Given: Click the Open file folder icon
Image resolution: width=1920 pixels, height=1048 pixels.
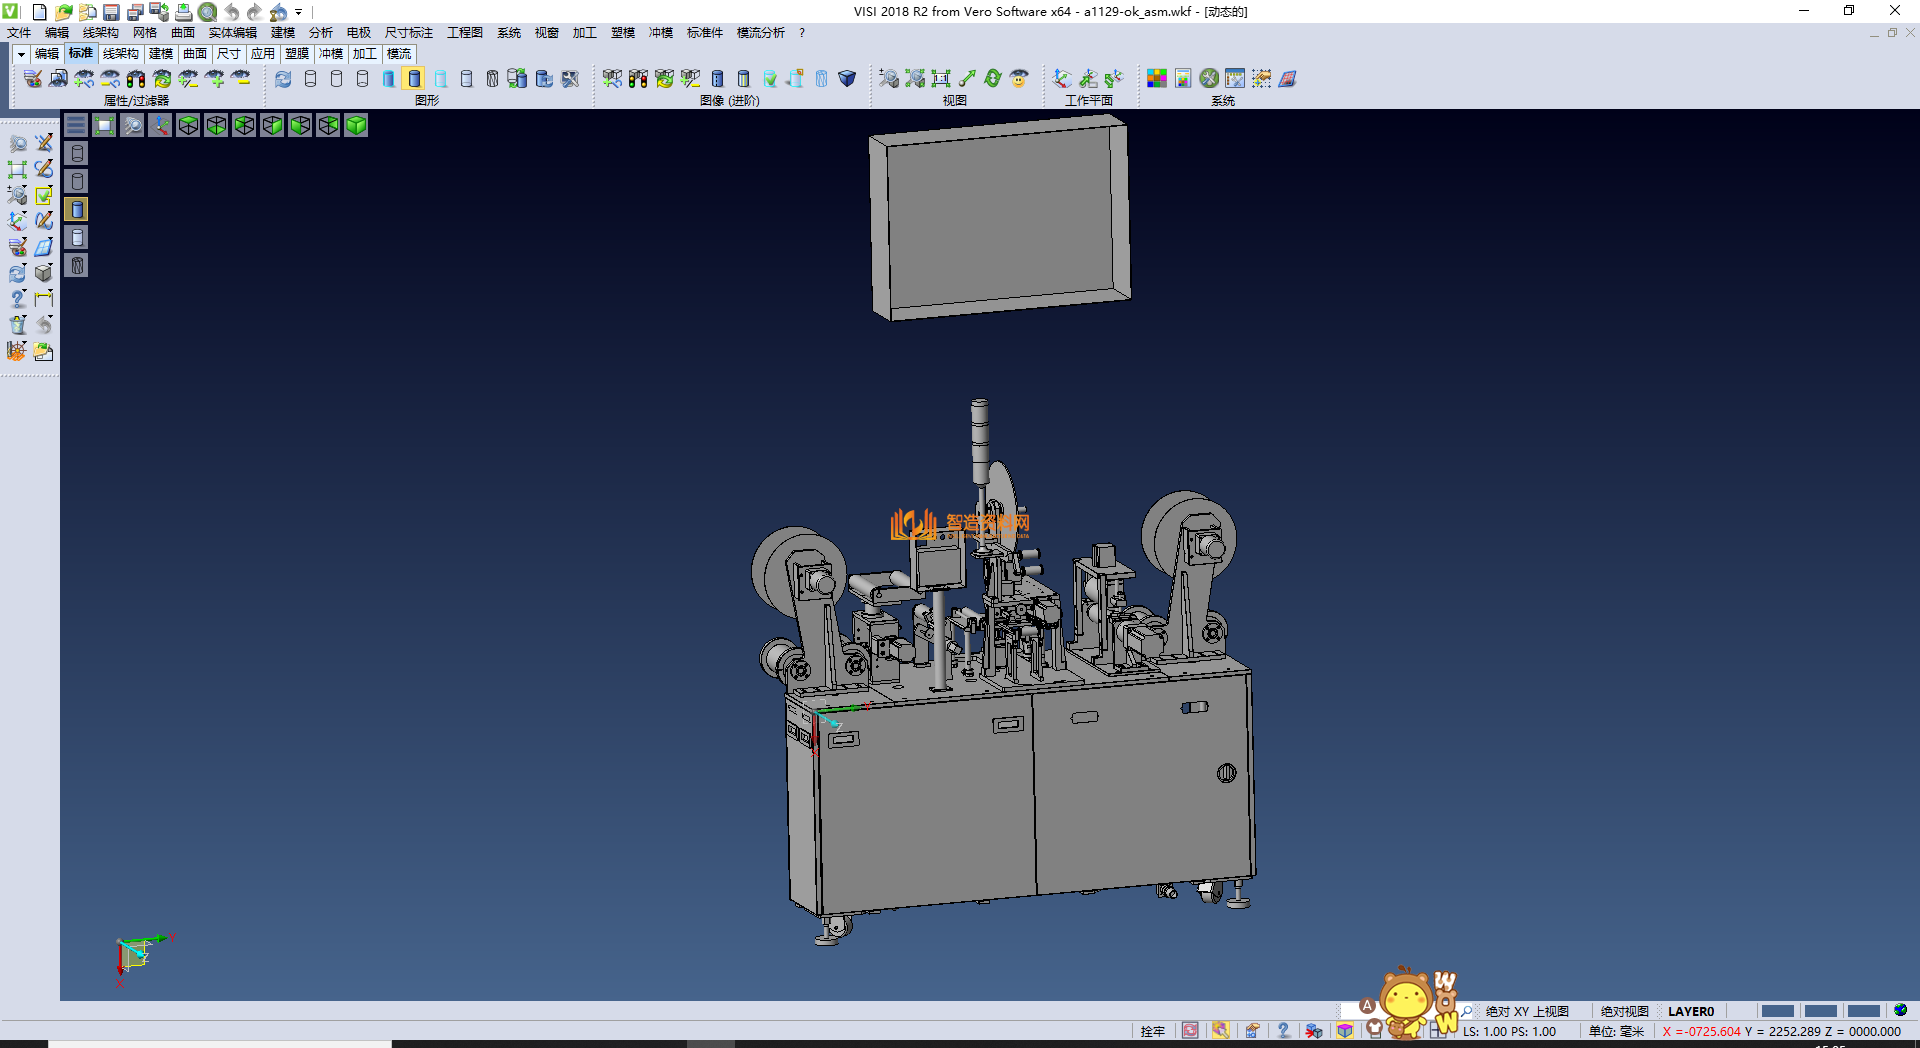Looking at the screenshot, I should click(63, 12).
